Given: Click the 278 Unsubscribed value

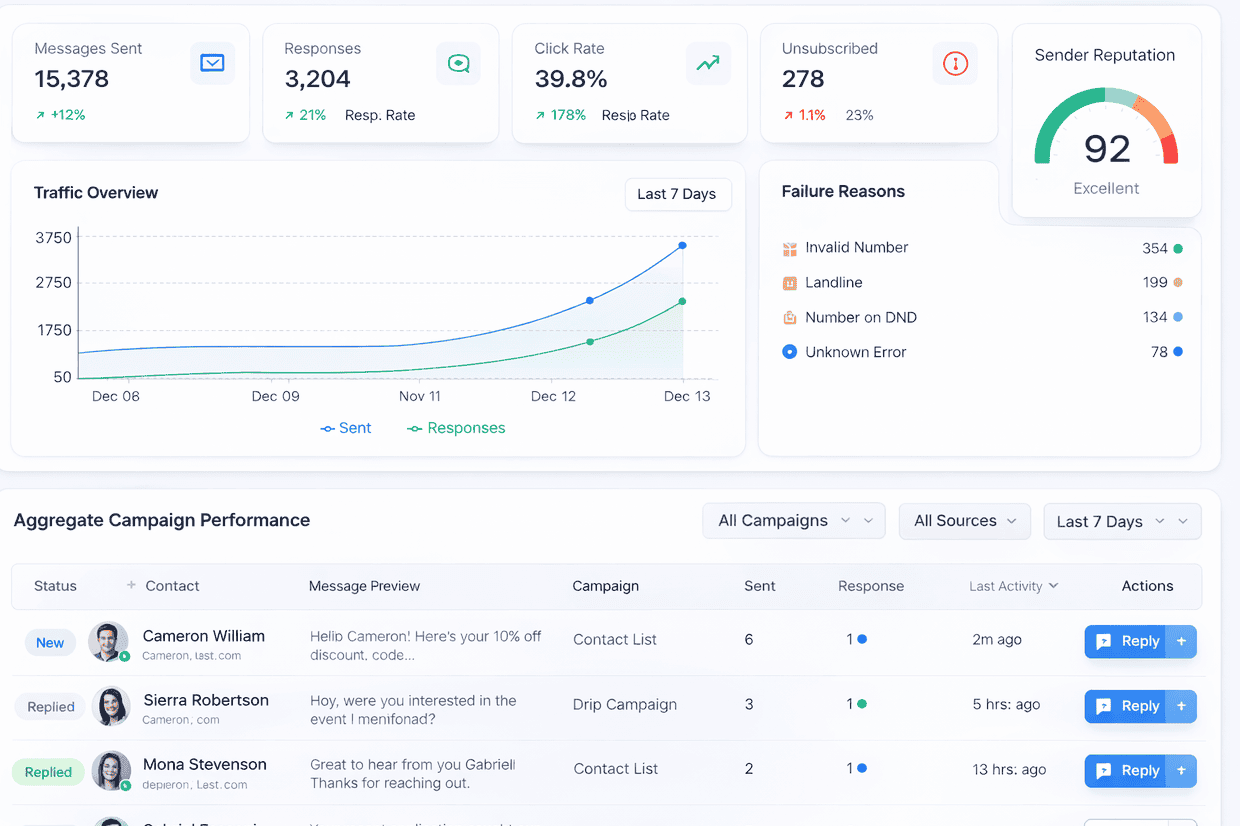Looking at the screenshot, I should coord(803,79).
